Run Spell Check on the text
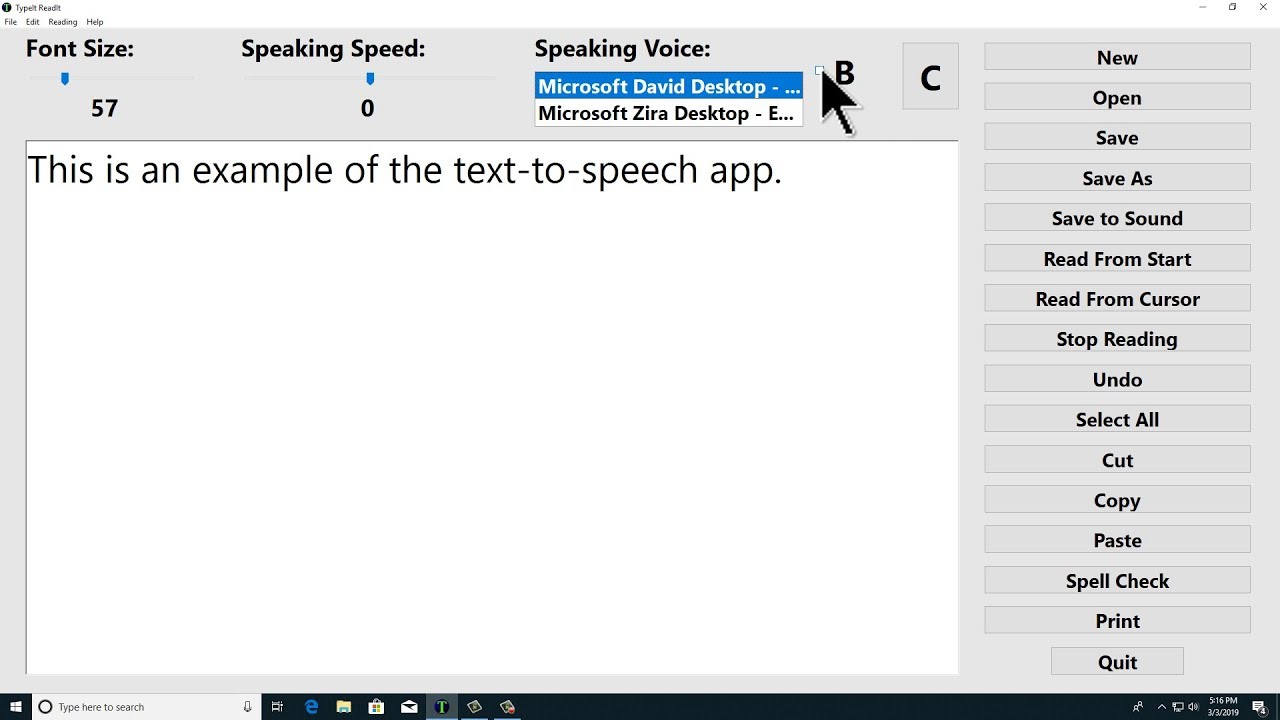This screenshot has width=1280, height=720. point(1117,580)
